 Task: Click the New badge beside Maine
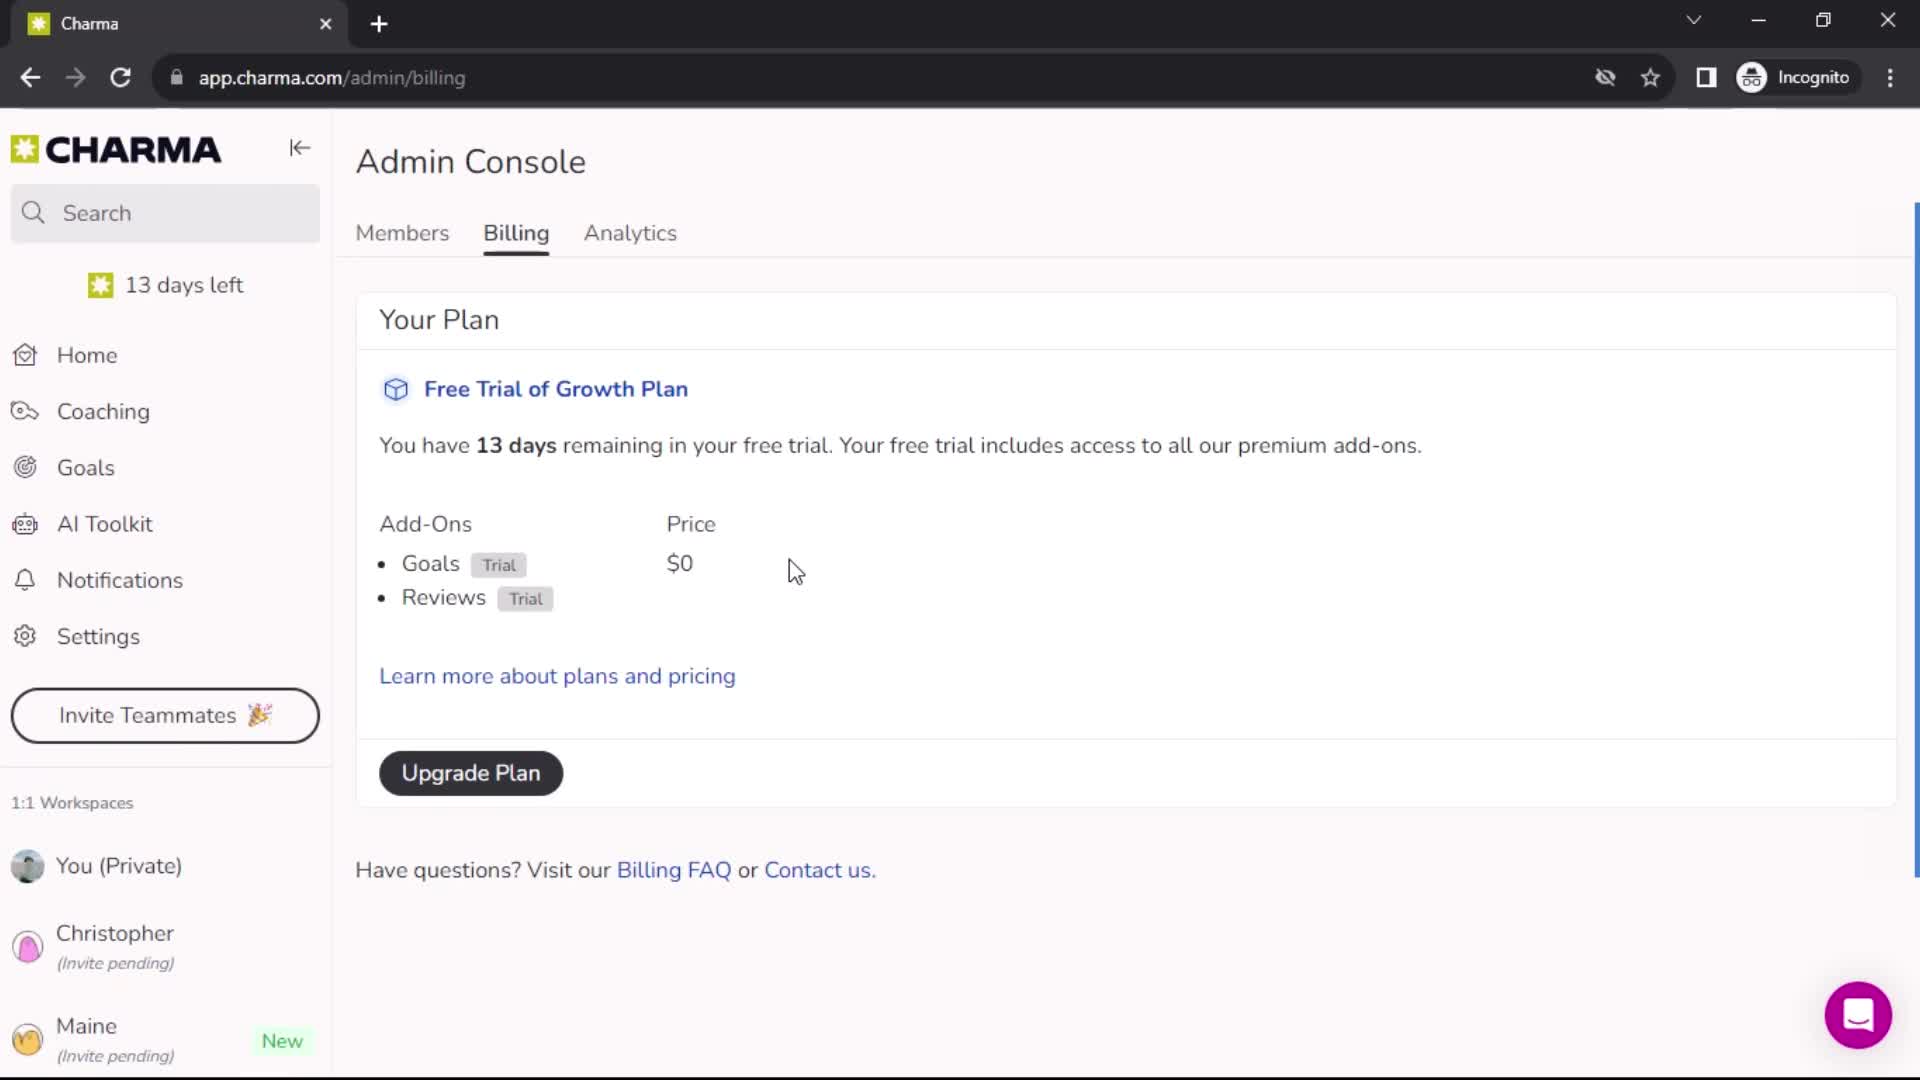click(x=282, y=1041)
